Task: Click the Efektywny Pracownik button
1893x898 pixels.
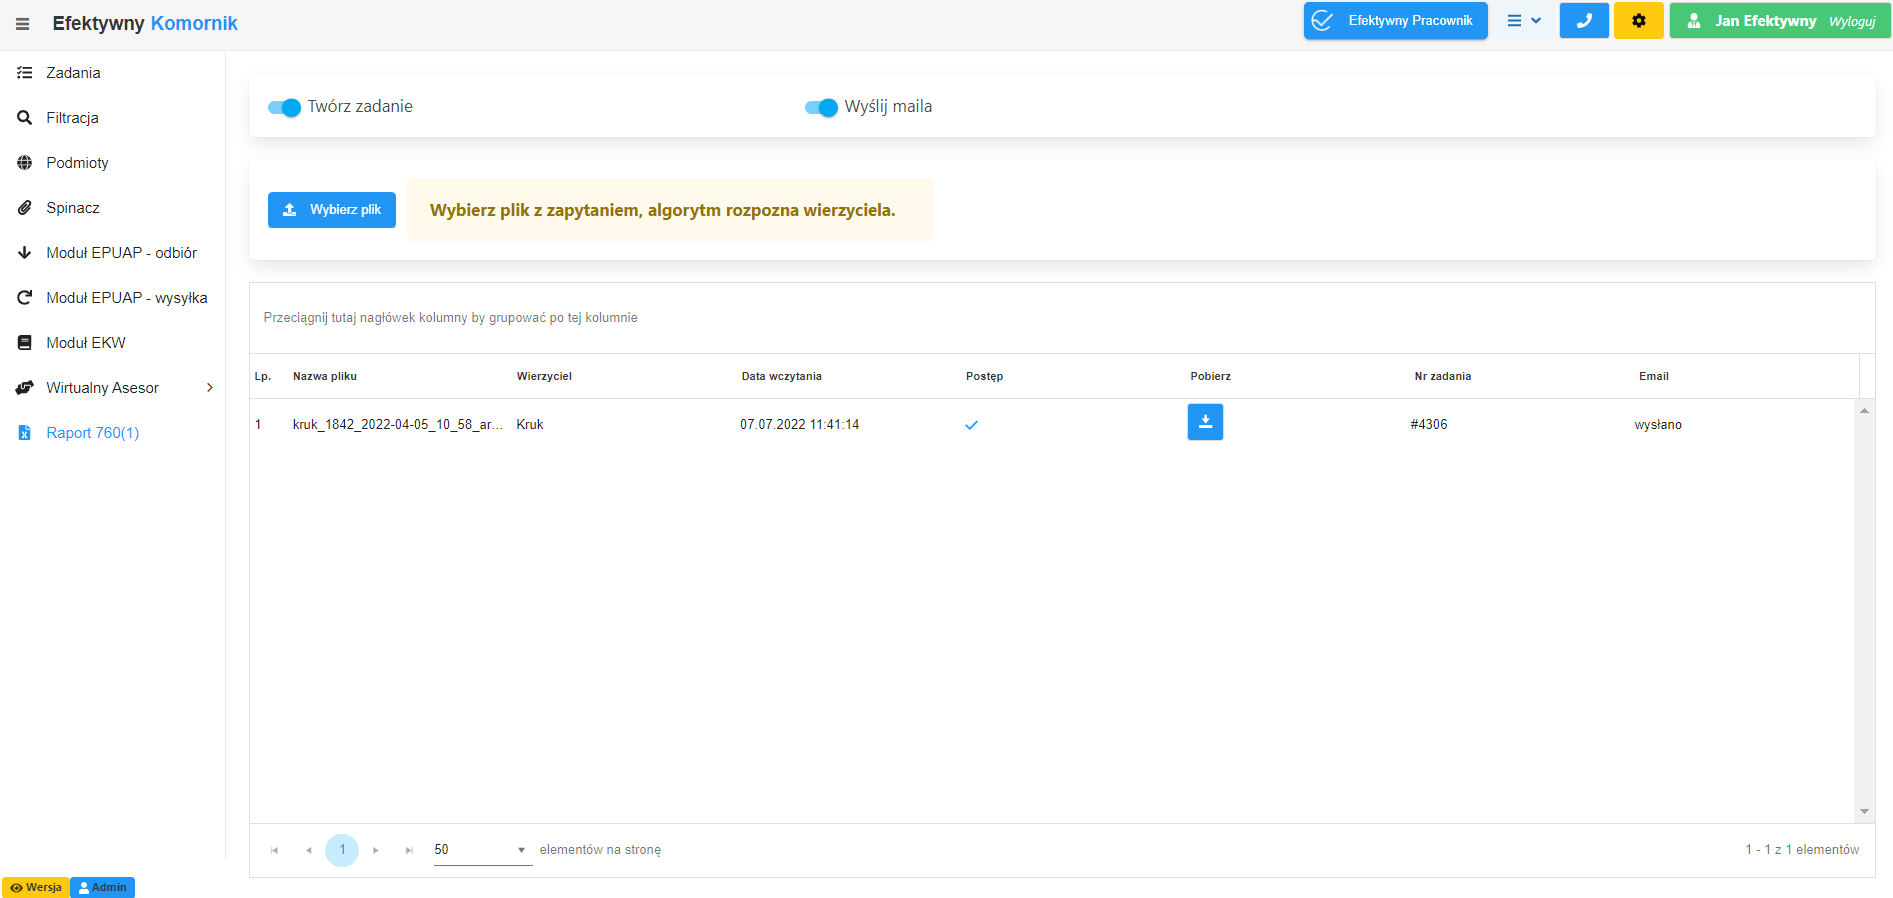Action: pos(1395,21)
